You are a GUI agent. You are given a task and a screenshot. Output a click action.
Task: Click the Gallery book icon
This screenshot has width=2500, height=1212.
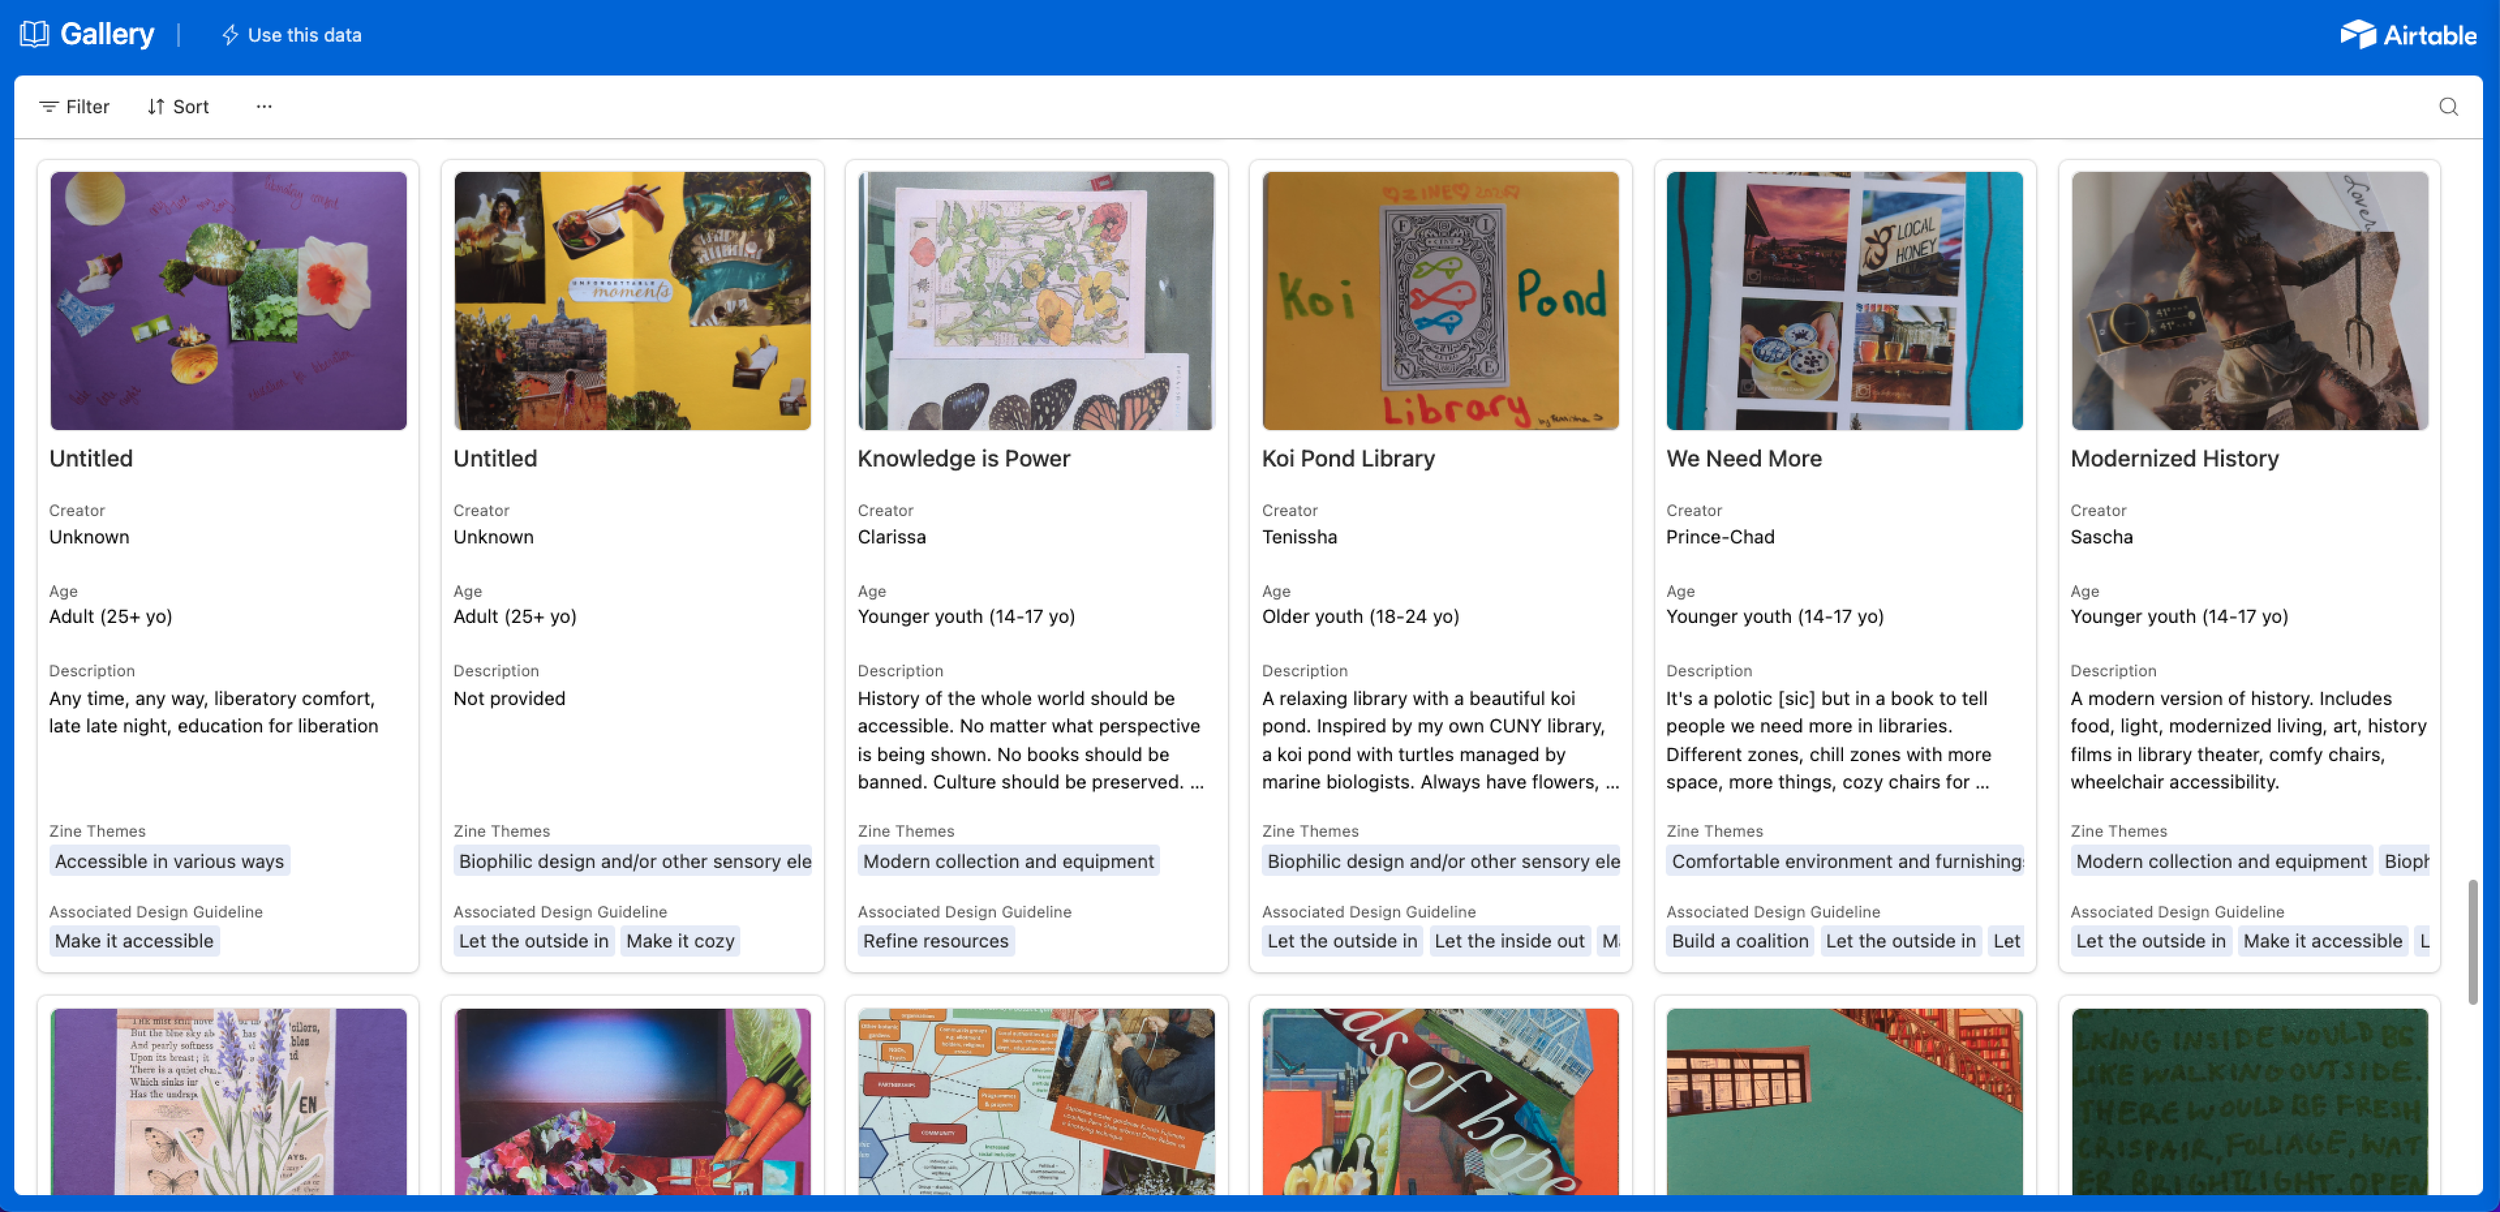tap(34, 34)
